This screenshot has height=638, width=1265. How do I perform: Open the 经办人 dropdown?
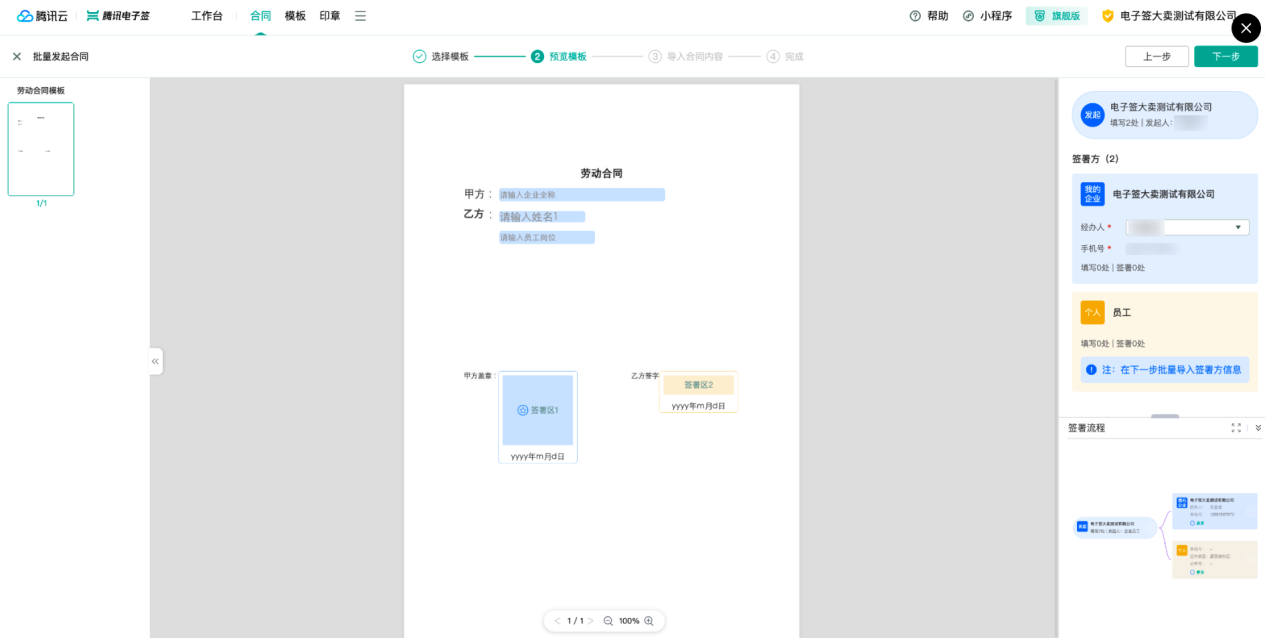click(x=1187, y=227)
